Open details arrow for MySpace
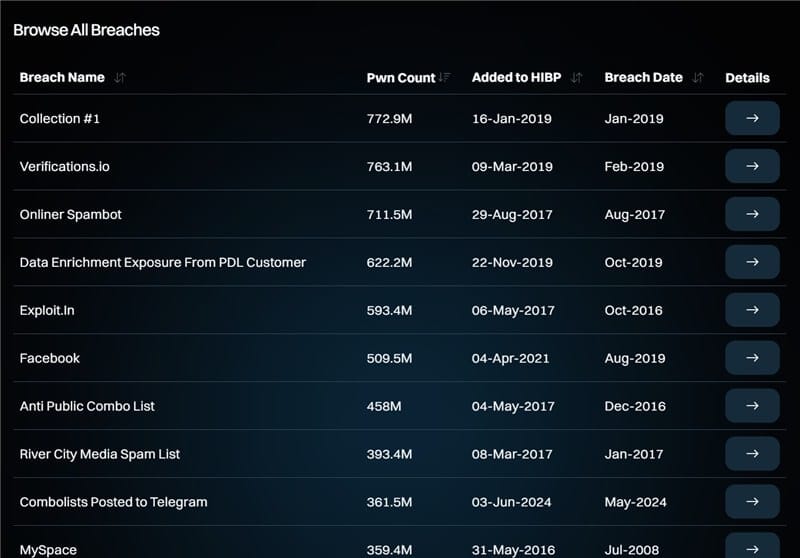 coord(752,546)
